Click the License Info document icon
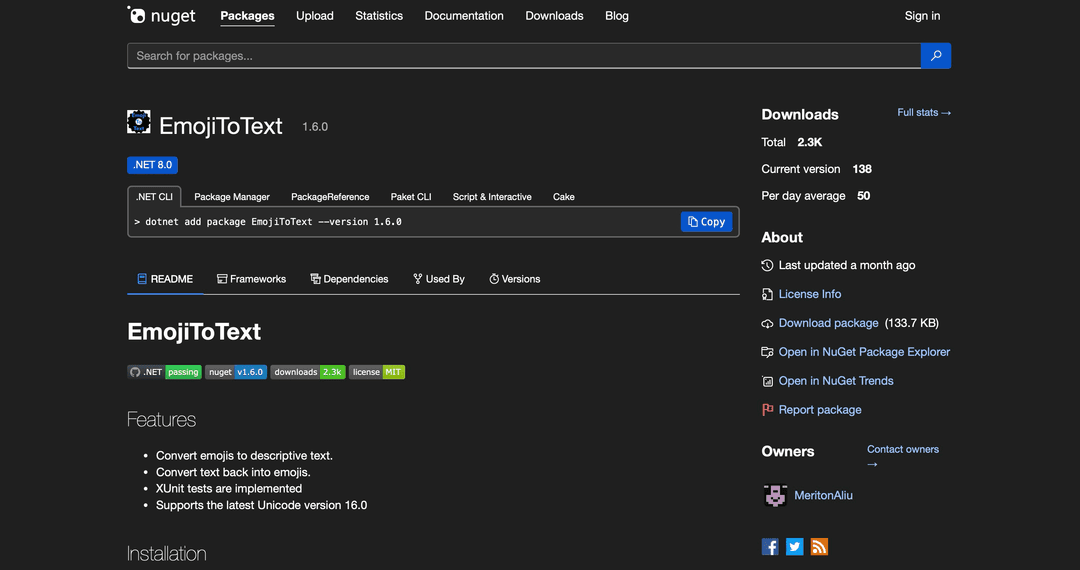Image resolution: width=1080 pixels, height=570 pixels. (767, 294)
